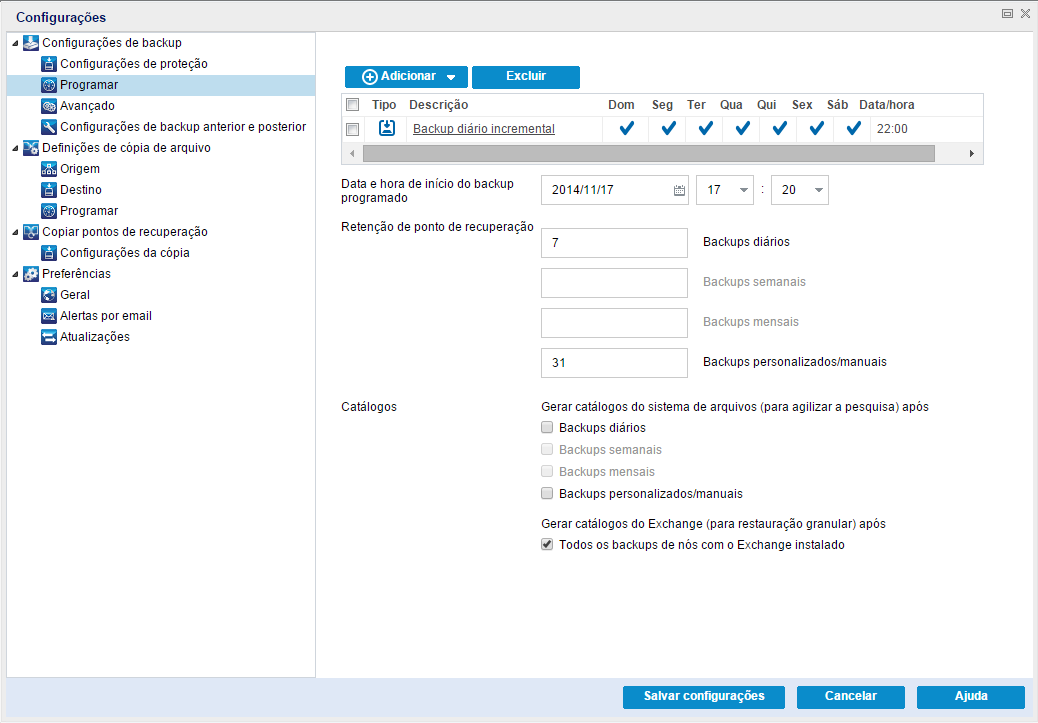Select Atualizações in the tree

pos(95,337)
